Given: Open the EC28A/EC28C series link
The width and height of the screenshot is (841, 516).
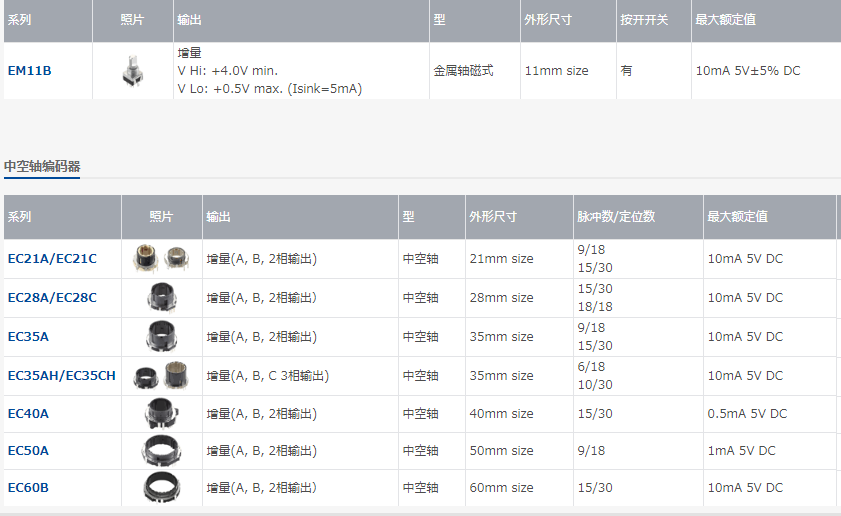Looking at the screenshot, I should pos(52,298).
